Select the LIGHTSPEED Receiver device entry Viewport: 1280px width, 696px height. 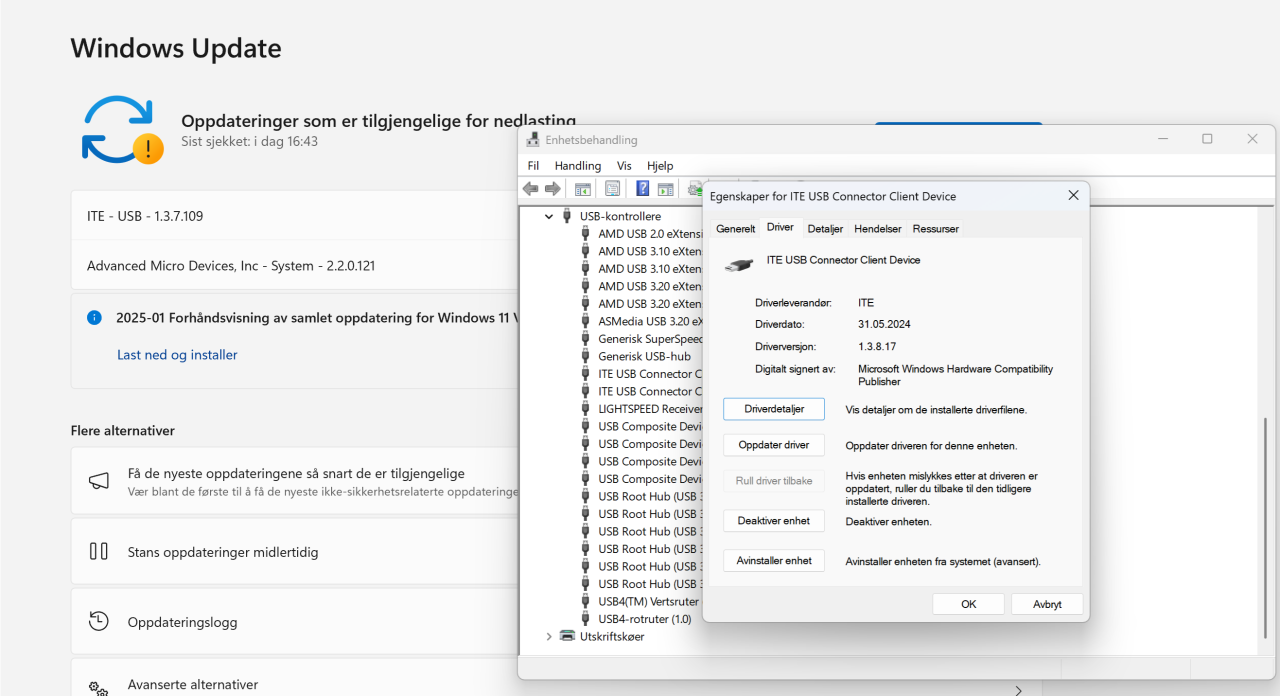(x=649, y=409)
